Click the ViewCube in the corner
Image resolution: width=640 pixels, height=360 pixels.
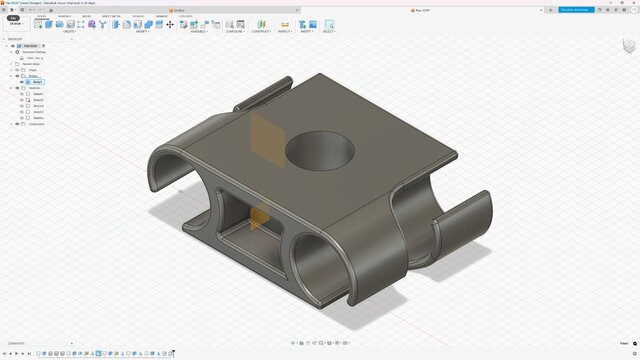pos(629,46)
